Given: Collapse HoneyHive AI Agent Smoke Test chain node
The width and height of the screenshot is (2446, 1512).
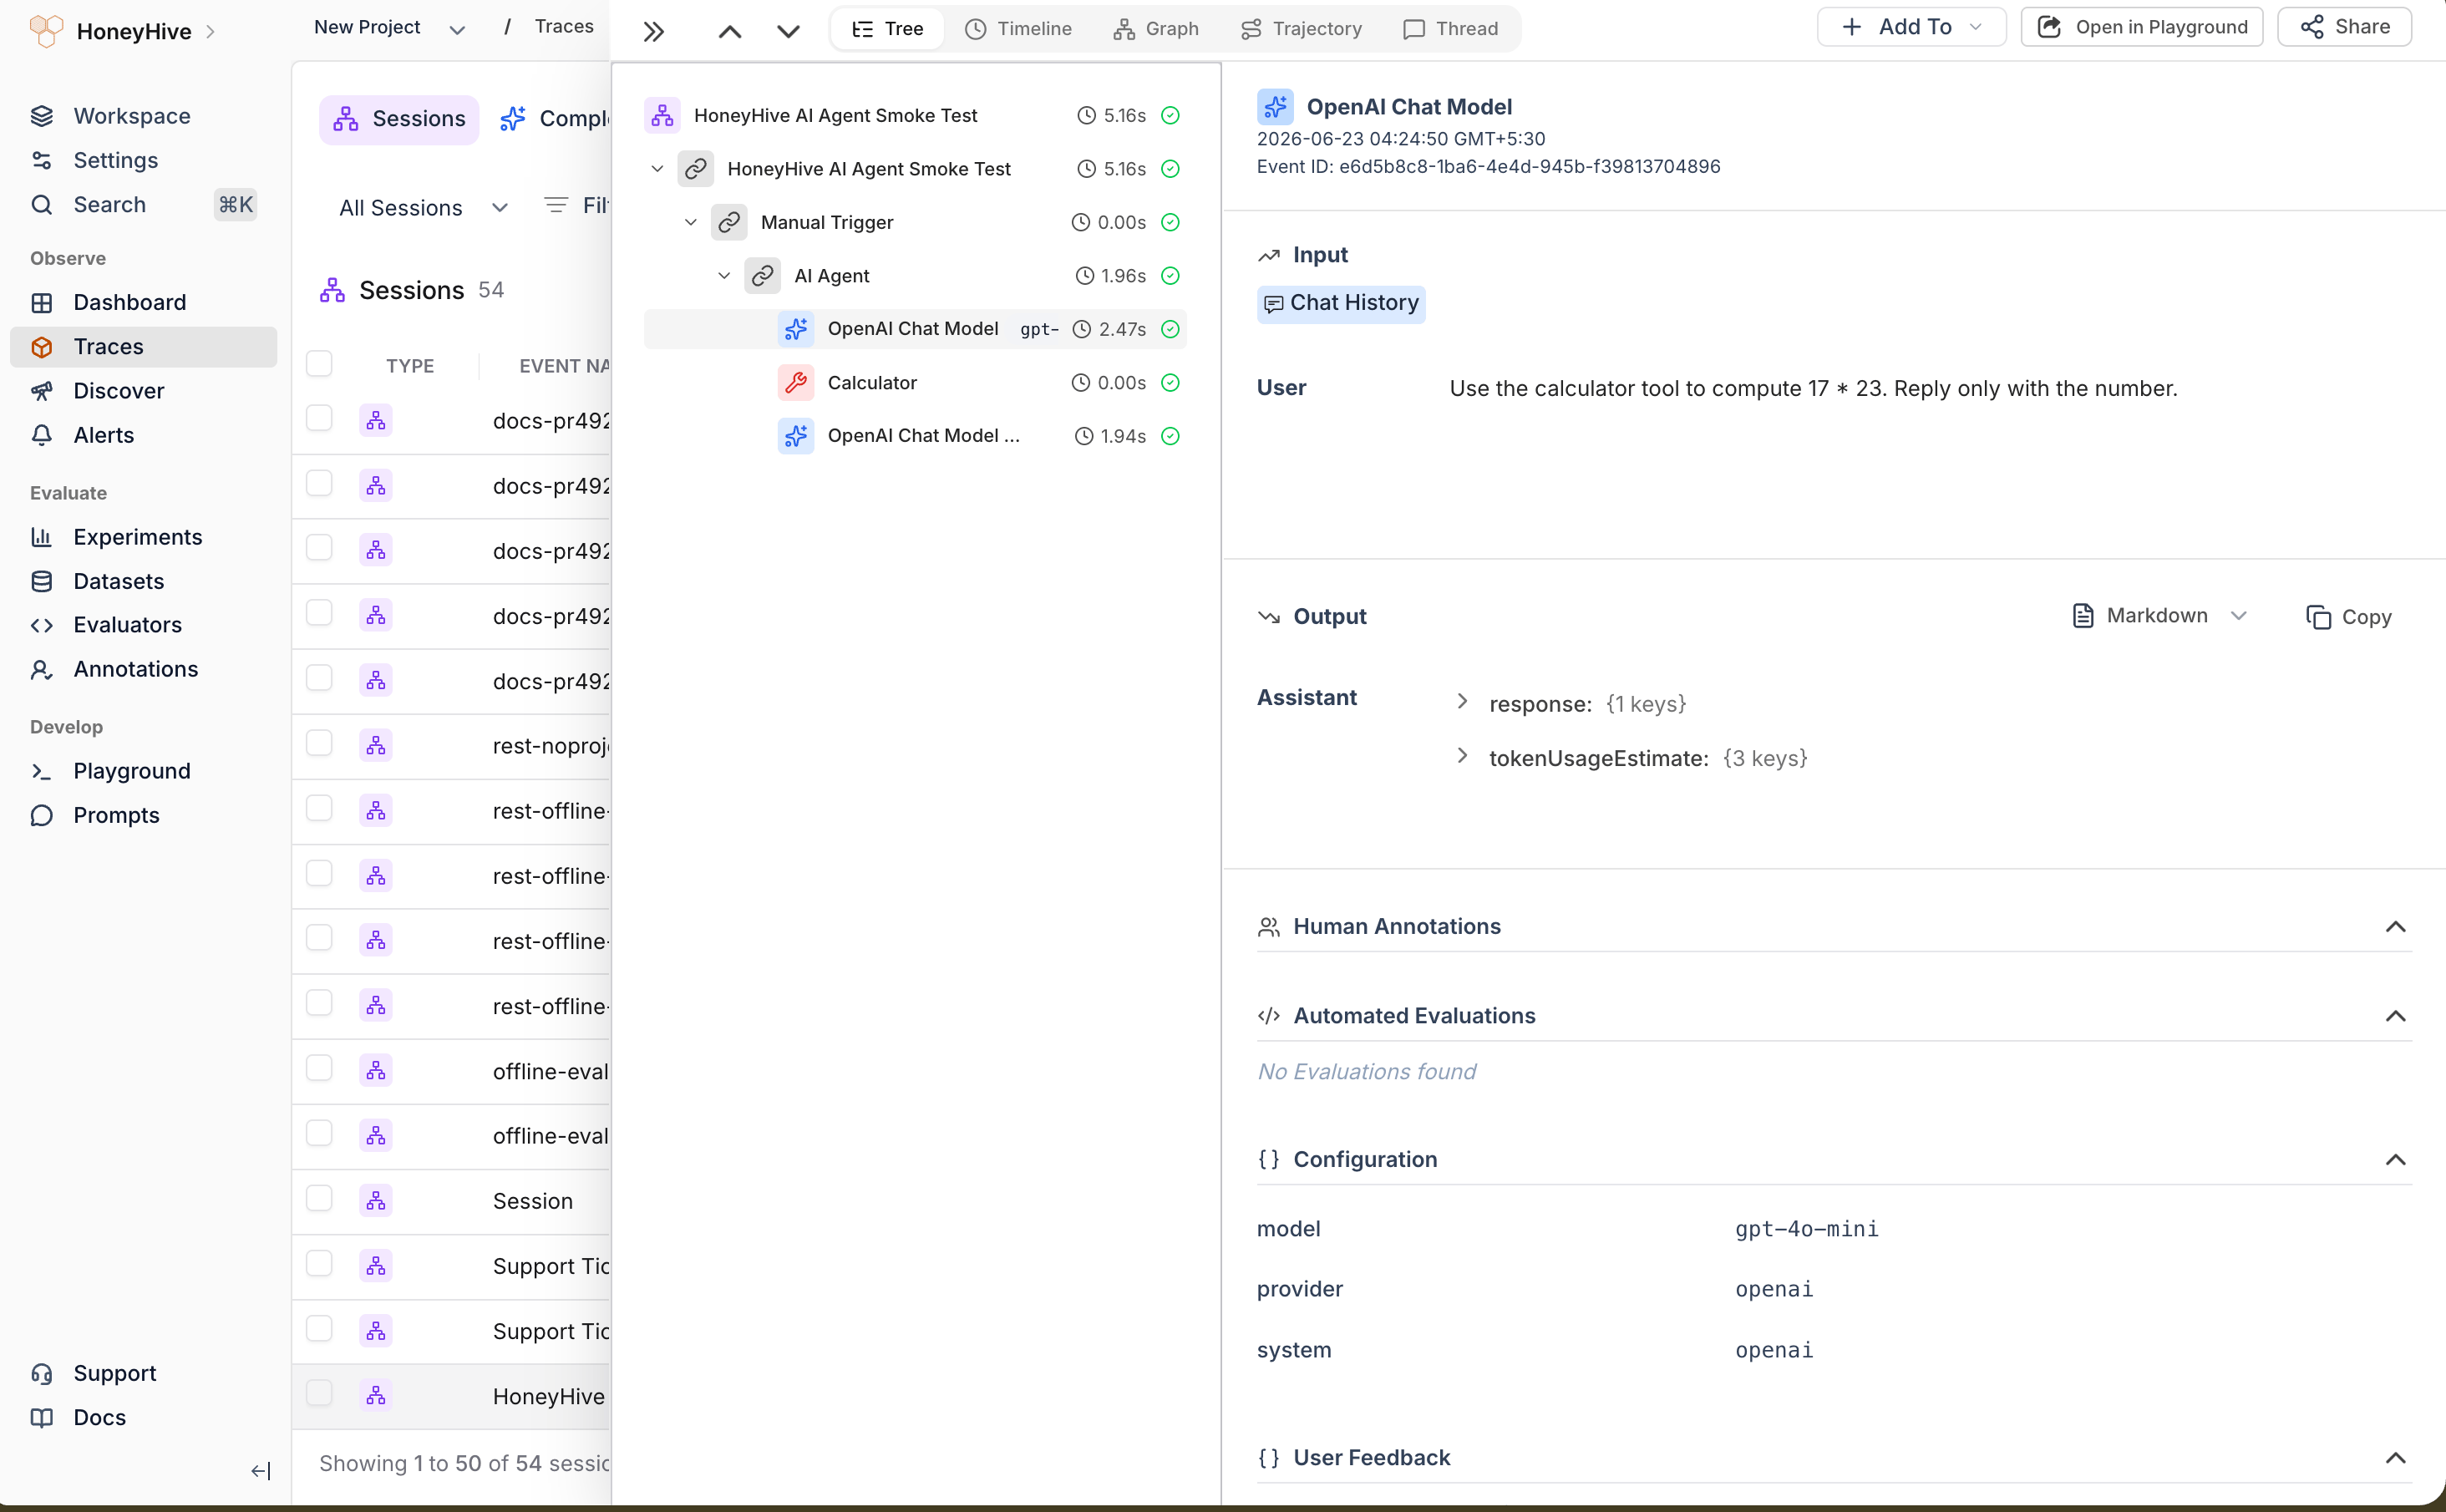Looking at the screenshot, I should tap(657, 169).
